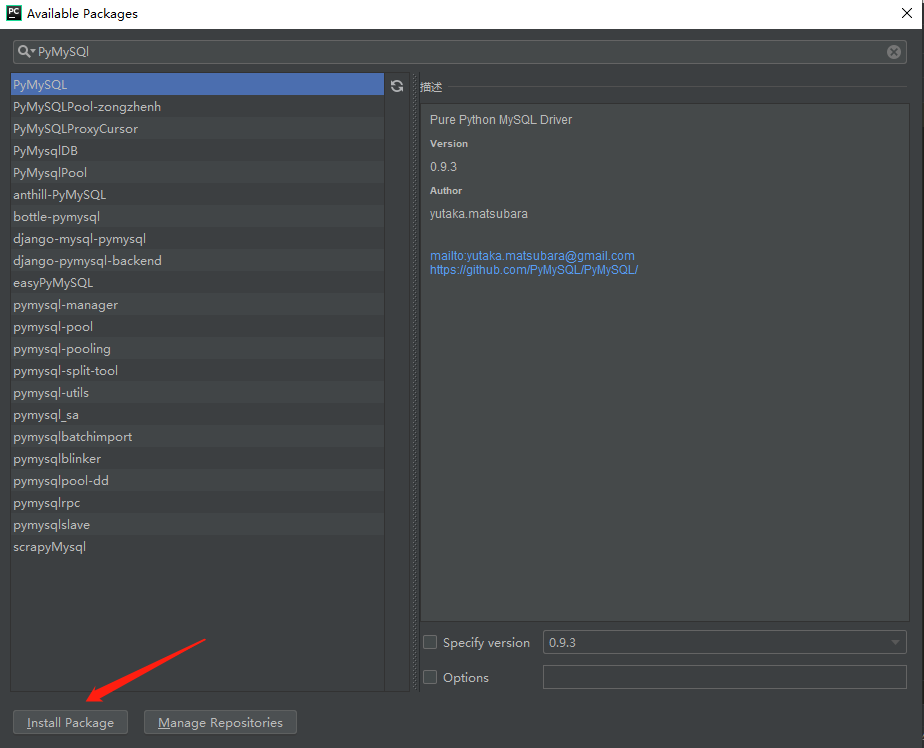Click the Install Package button

point(71,722)
